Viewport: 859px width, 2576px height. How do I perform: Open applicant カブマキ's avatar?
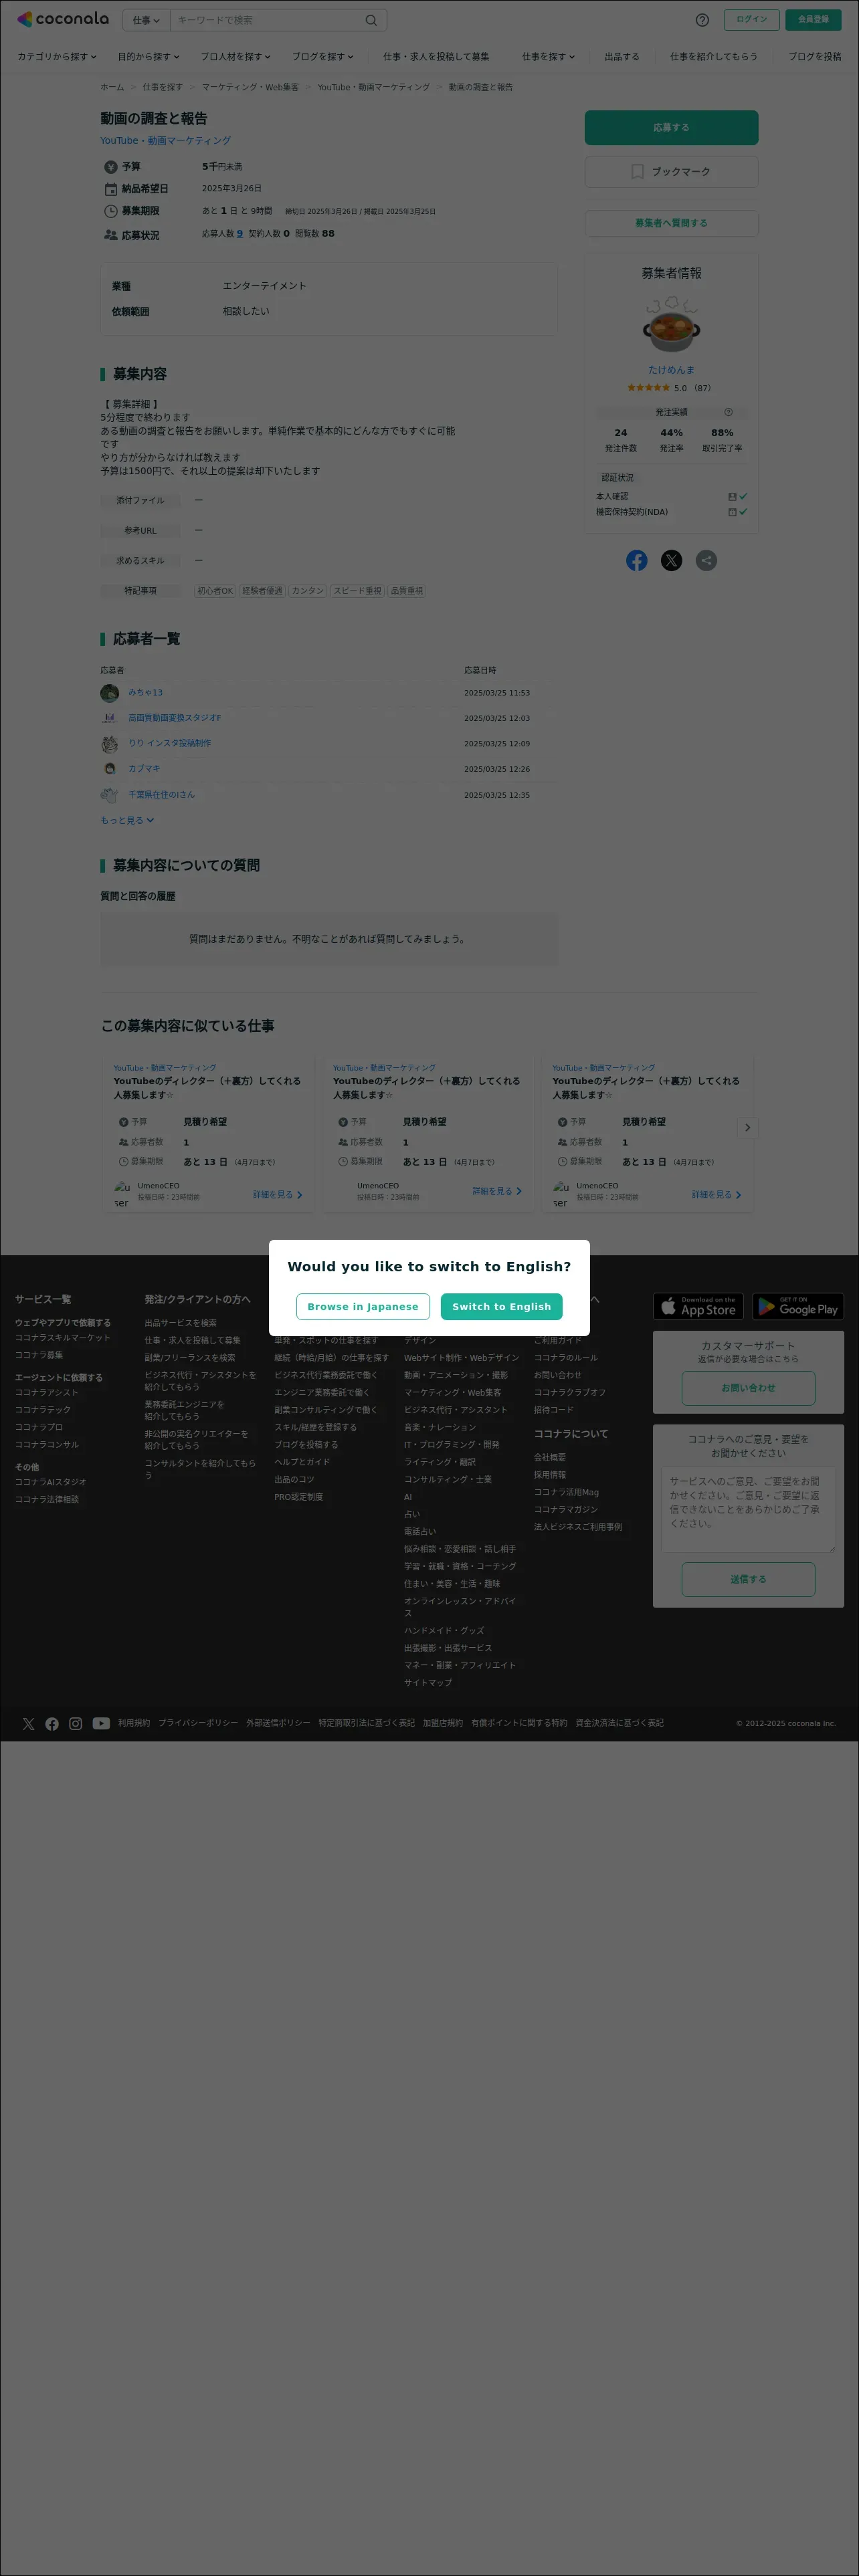[x=110, y=769]
